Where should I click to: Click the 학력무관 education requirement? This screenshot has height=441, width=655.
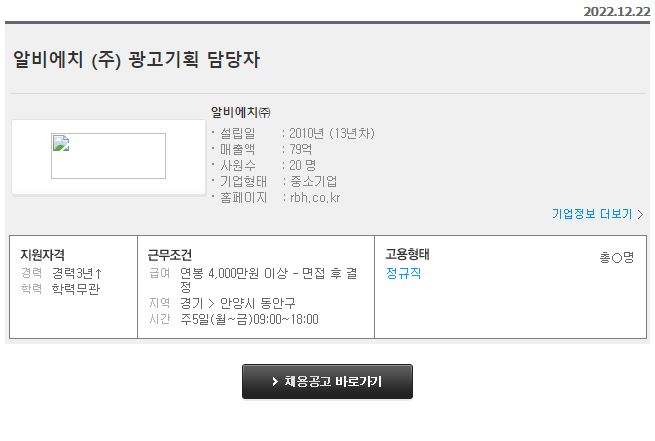coord(76,289)
